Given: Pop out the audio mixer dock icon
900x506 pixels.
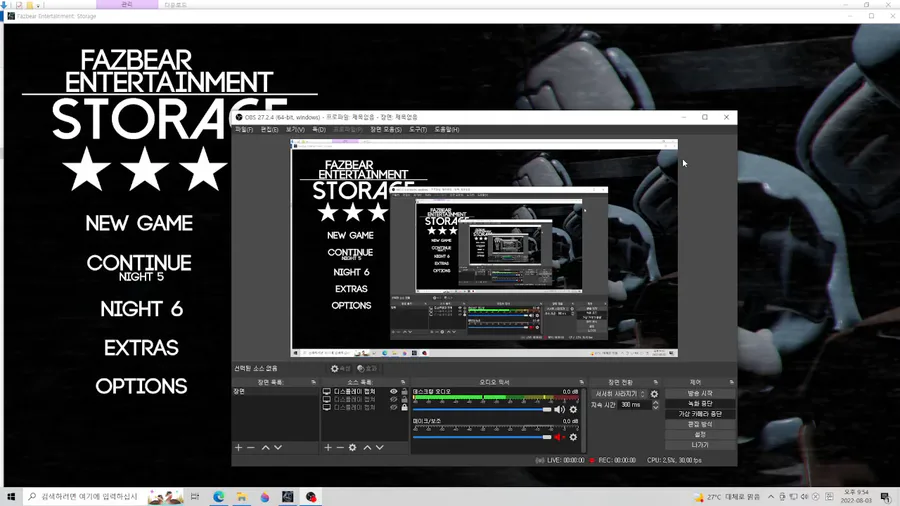Looking at the screenshot, I should point(581,382).
